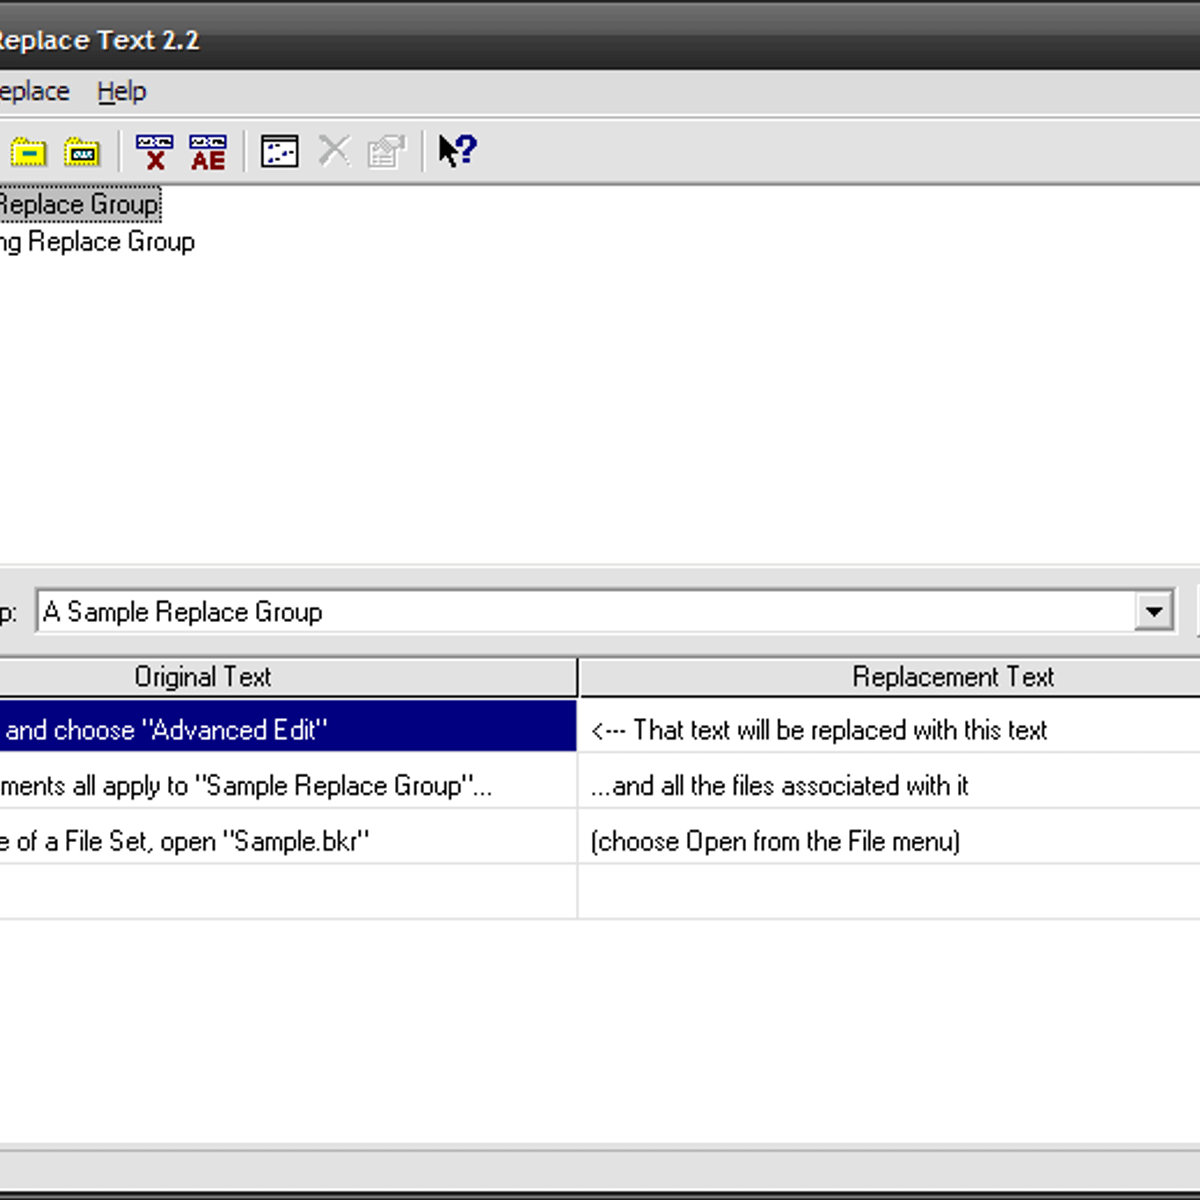Screen dimensions: 1200x1200
Task: Click the window list toolbar icon
Action: [279, 152]
